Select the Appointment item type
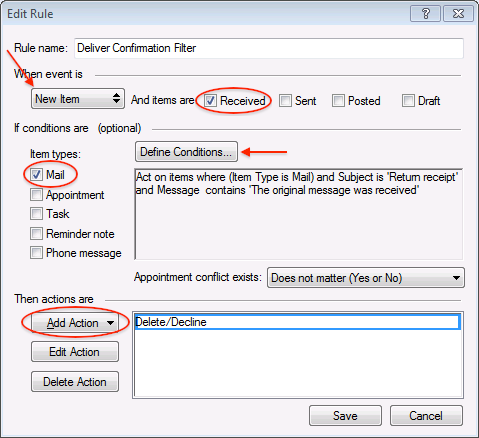 coord(36,195)
